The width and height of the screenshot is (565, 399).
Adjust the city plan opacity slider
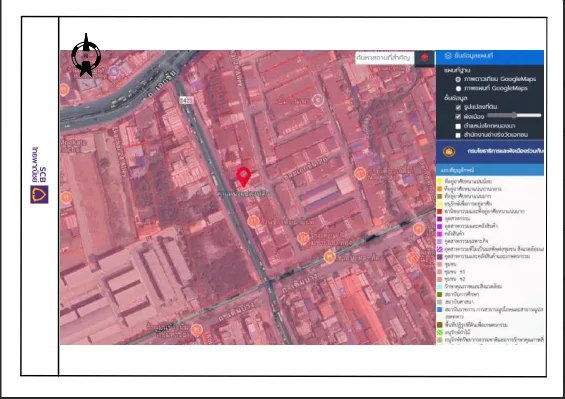[514, 115]
